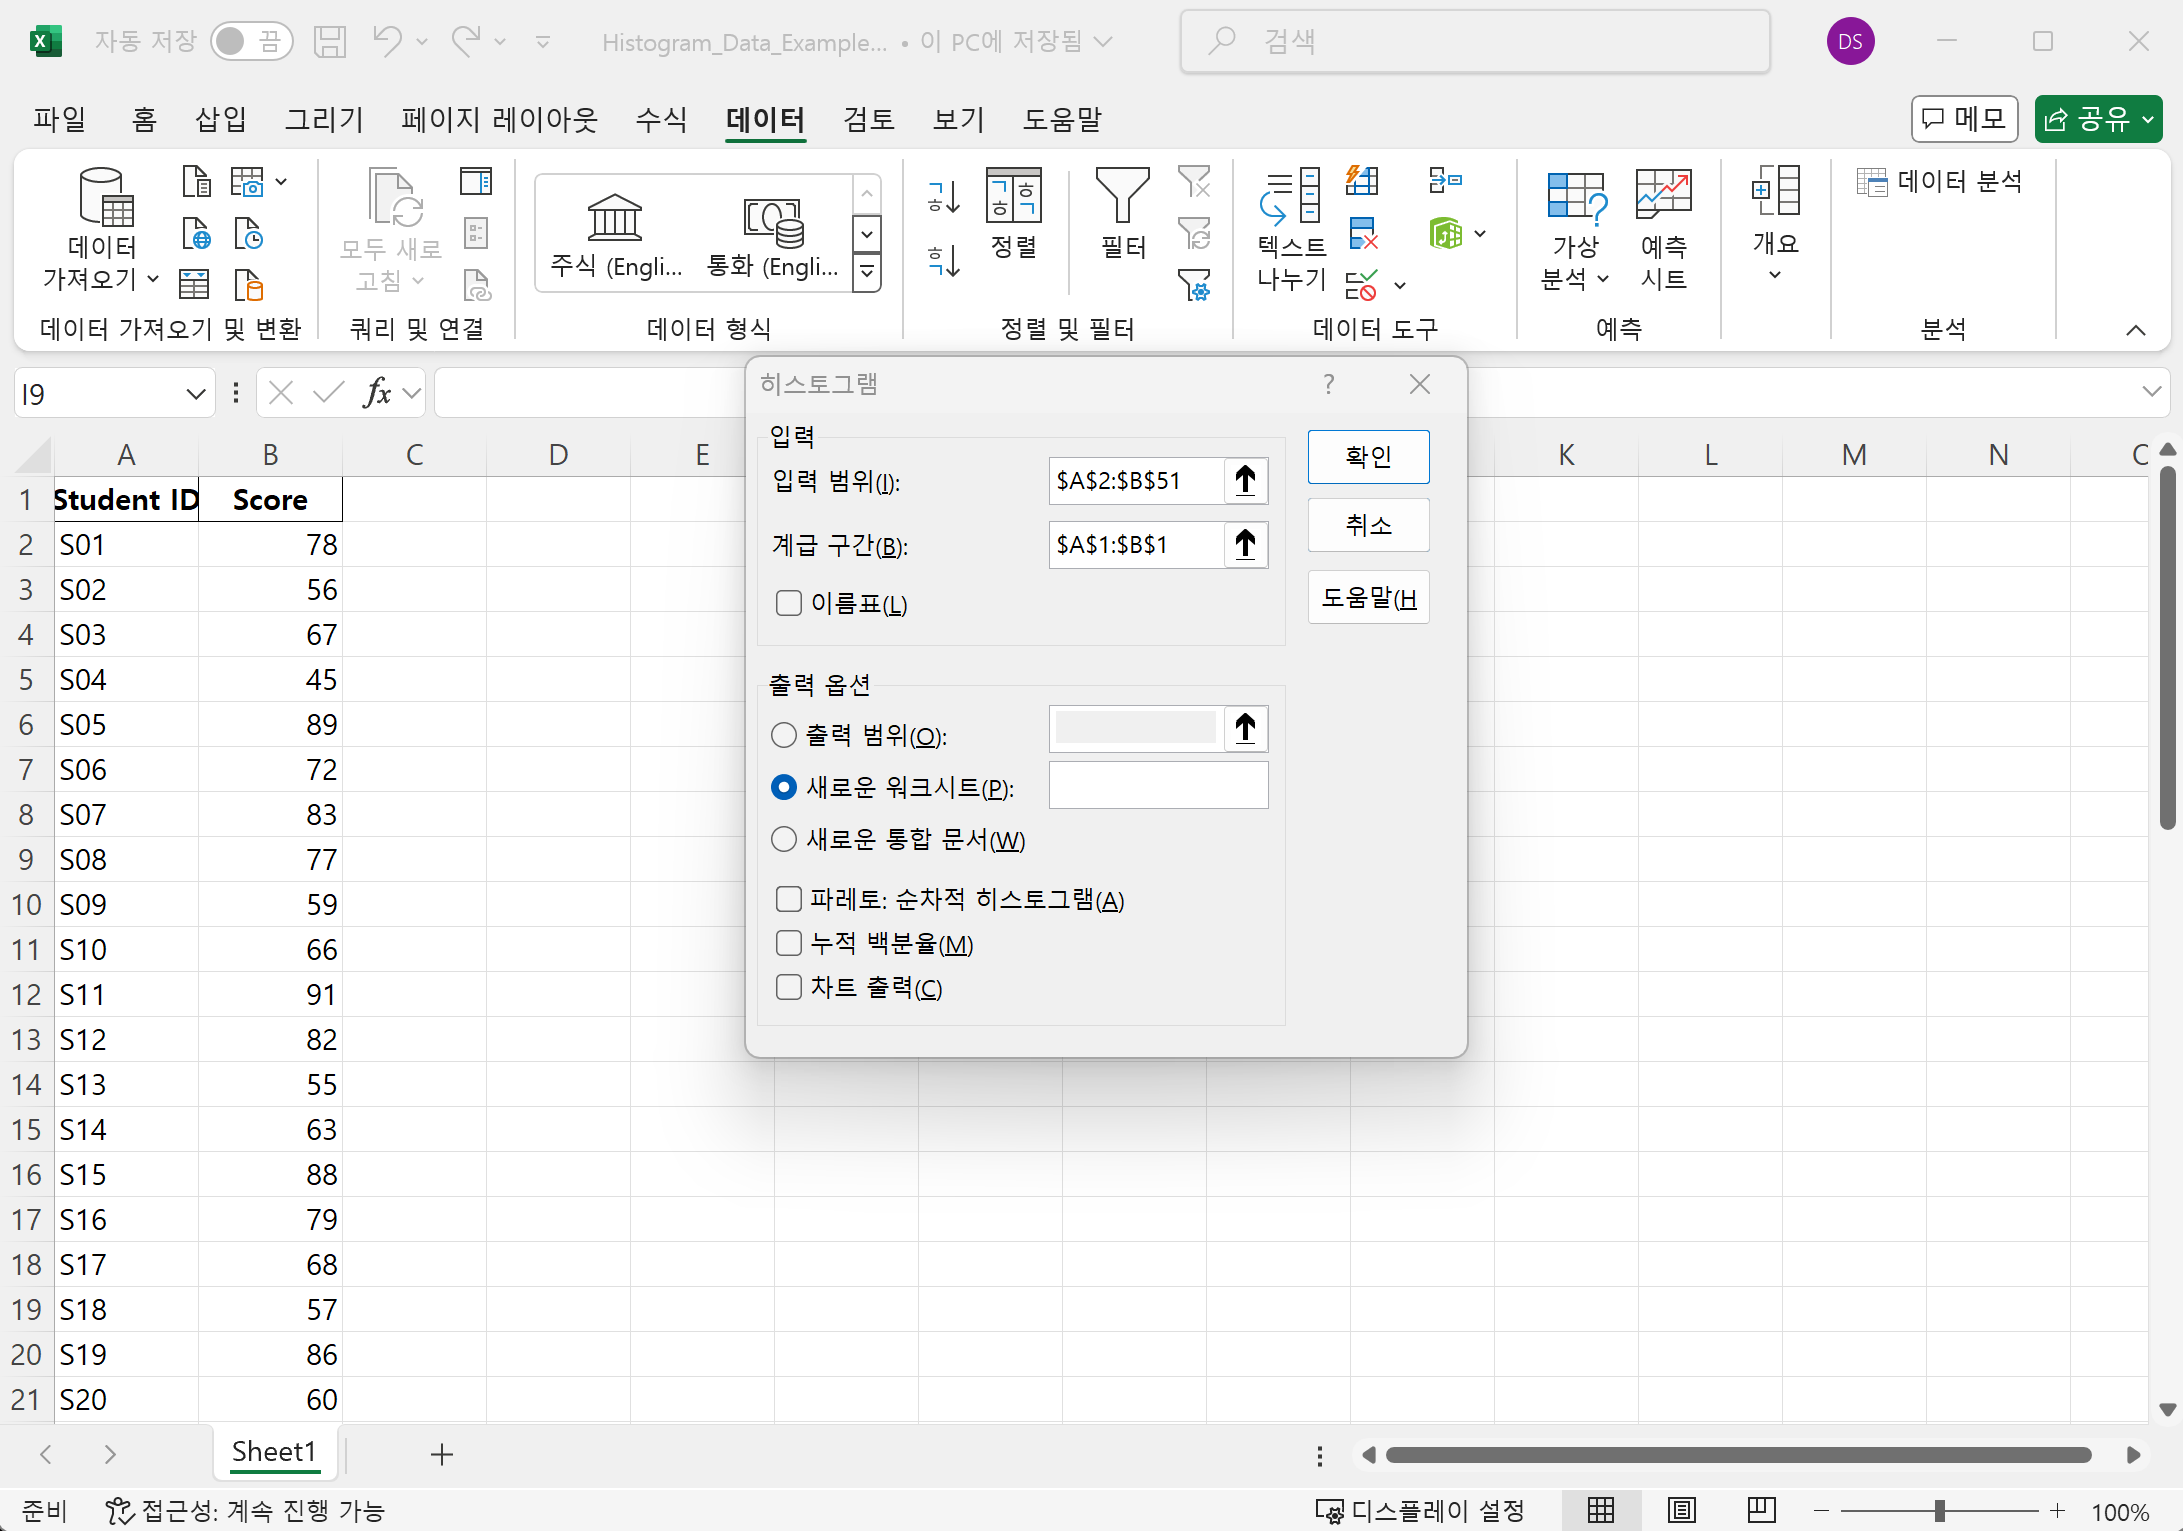Click 도움말 (Help) dialog button

[x=1368, y=597]
